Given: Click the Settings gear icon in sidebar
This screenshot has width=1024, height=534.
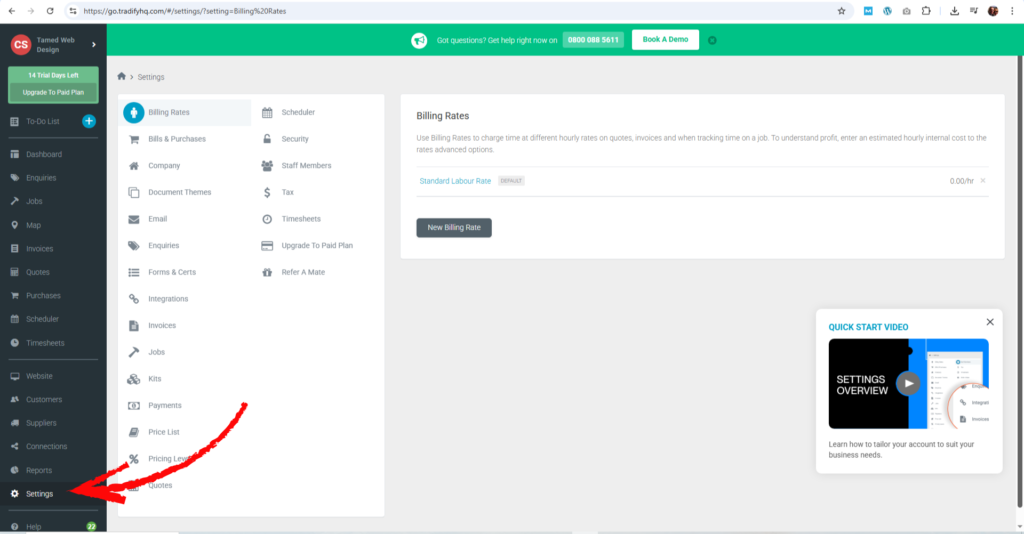Looking at the screenshot, I should coord(14,494).
